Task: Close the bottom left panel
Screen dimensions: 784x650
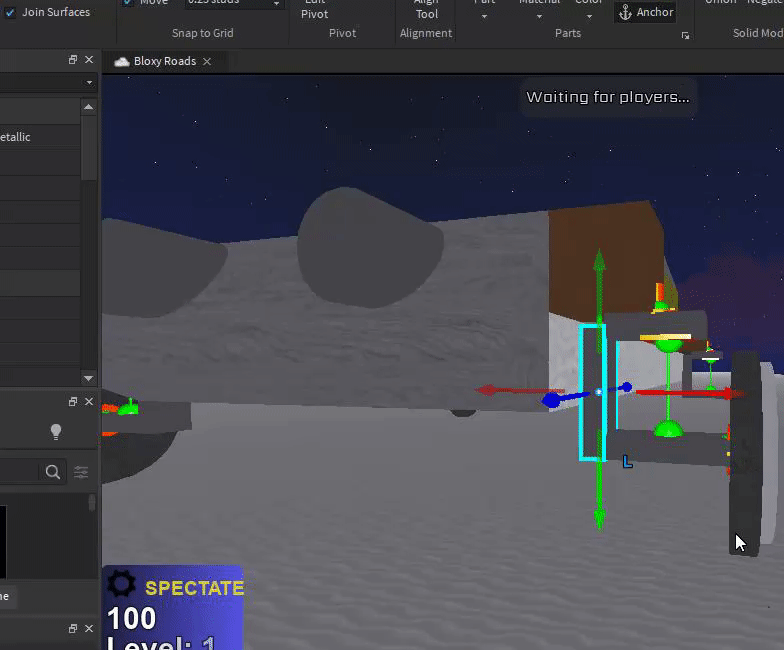Action: (x=89, y=628)
